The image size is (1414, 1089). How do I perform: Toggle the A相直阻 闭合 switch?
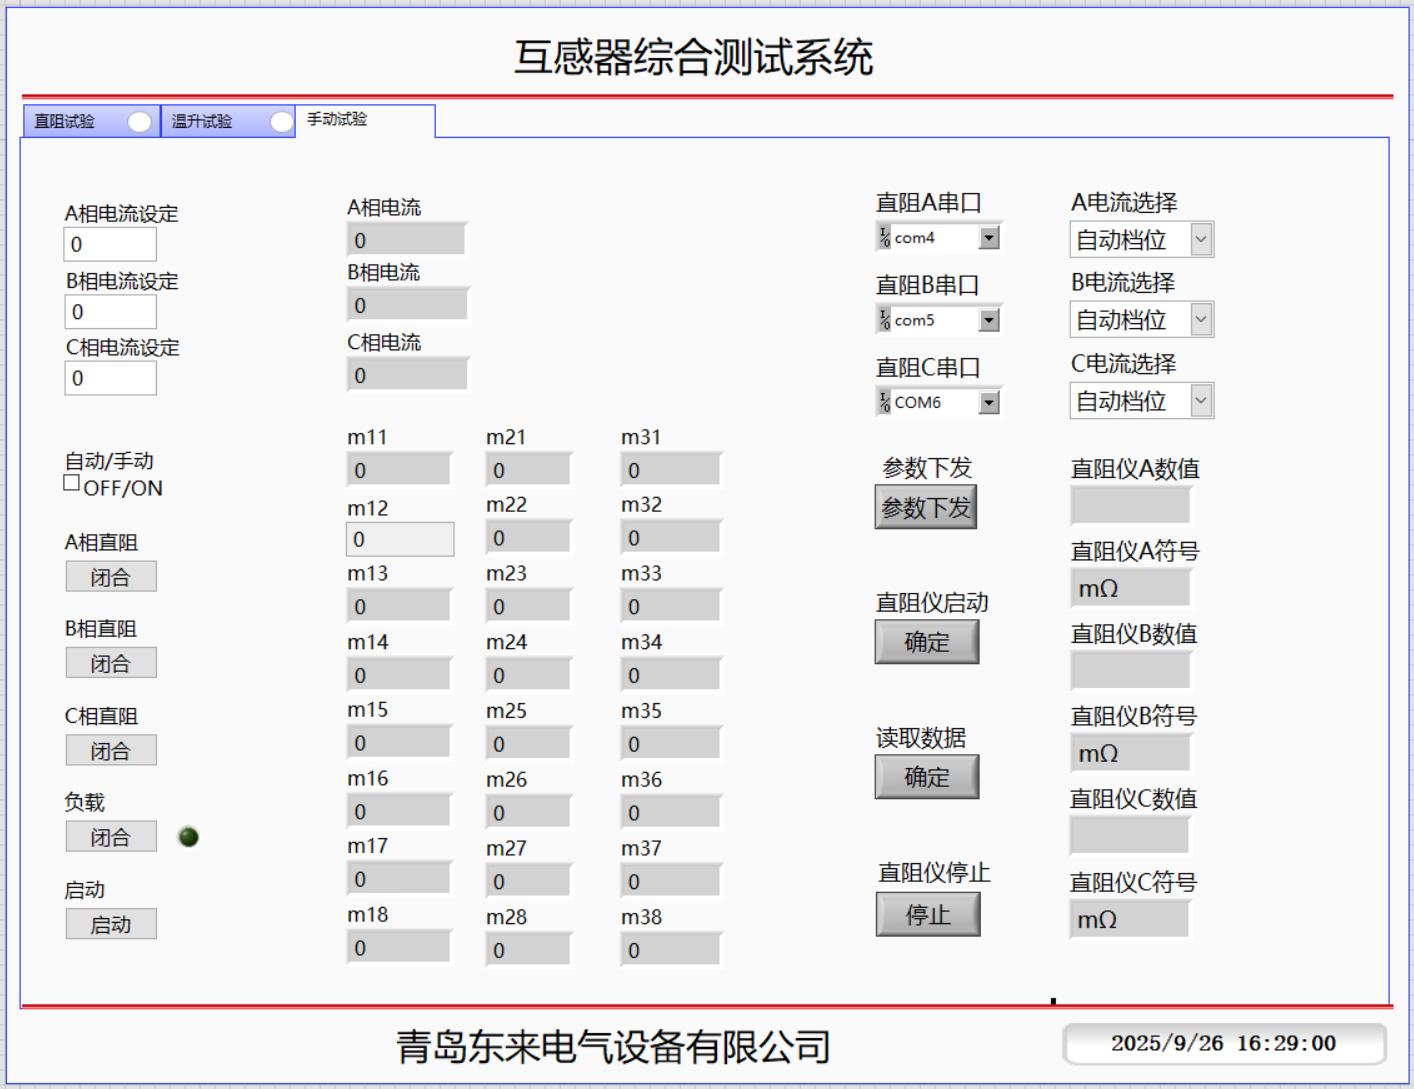click(111, 577)
